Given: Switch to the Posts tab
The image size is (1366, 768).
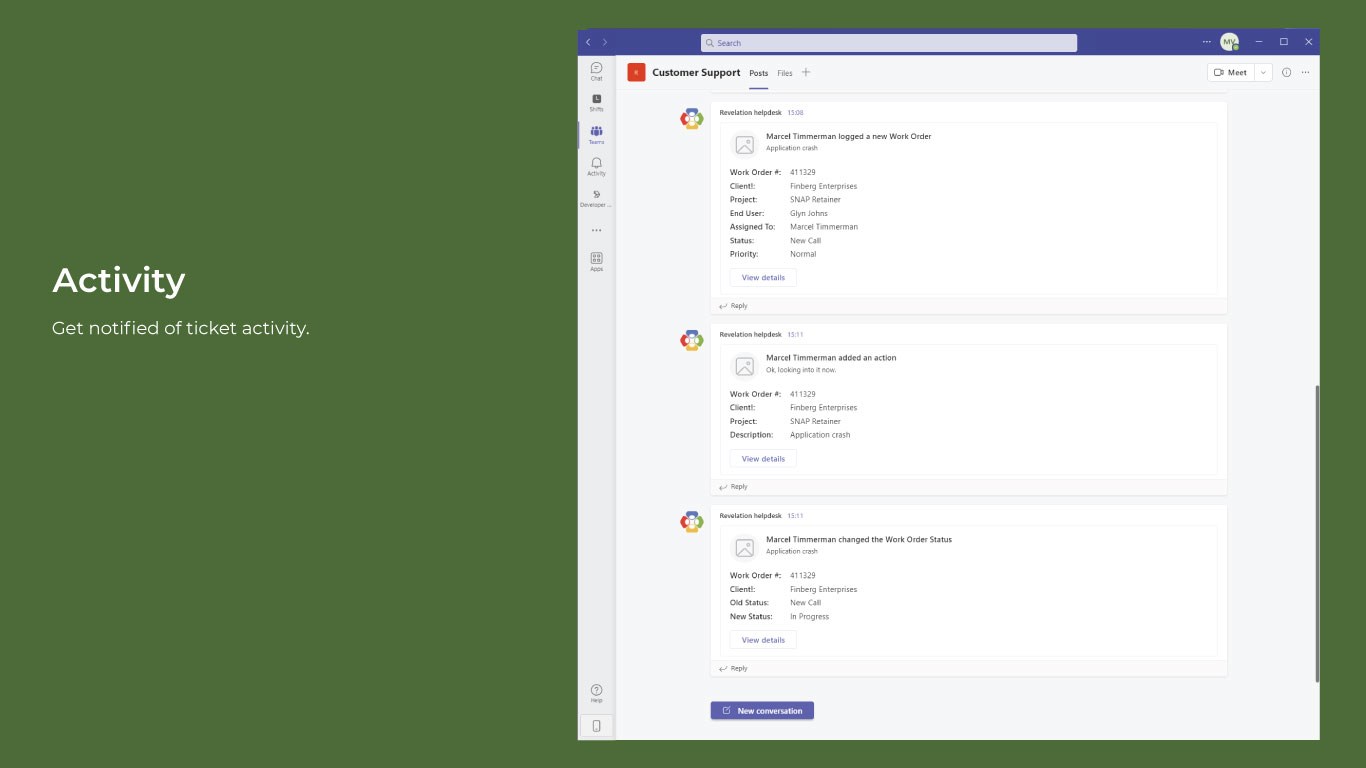Looking at the screenshot, I should (759, 73).
